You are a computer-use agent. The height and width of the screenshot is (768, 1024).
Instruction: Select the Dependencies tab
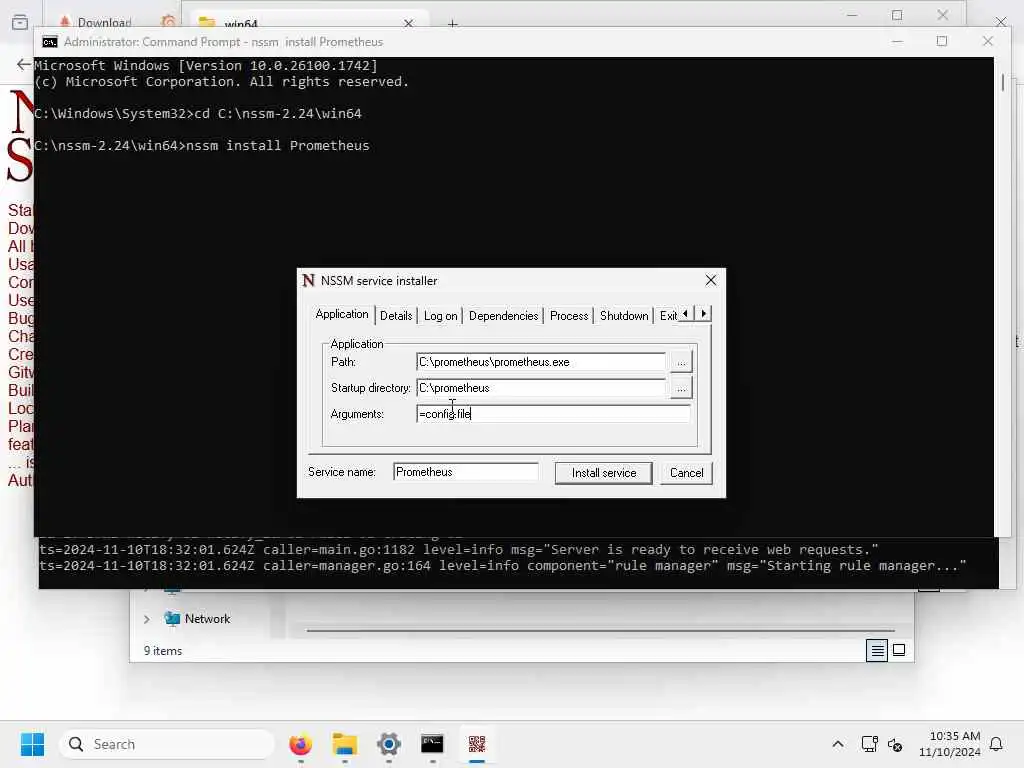pos(503,316)
